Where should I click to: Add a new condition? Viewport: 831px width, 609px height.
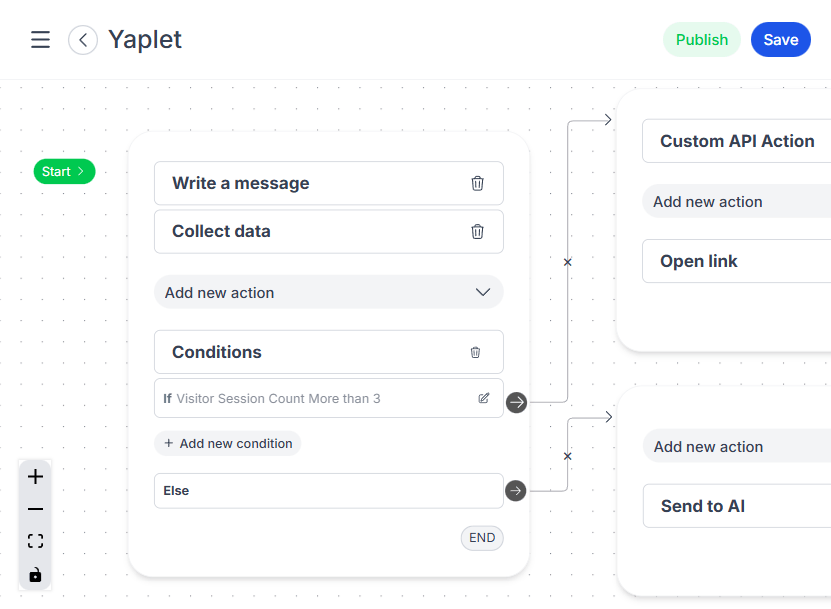(228, 443)
